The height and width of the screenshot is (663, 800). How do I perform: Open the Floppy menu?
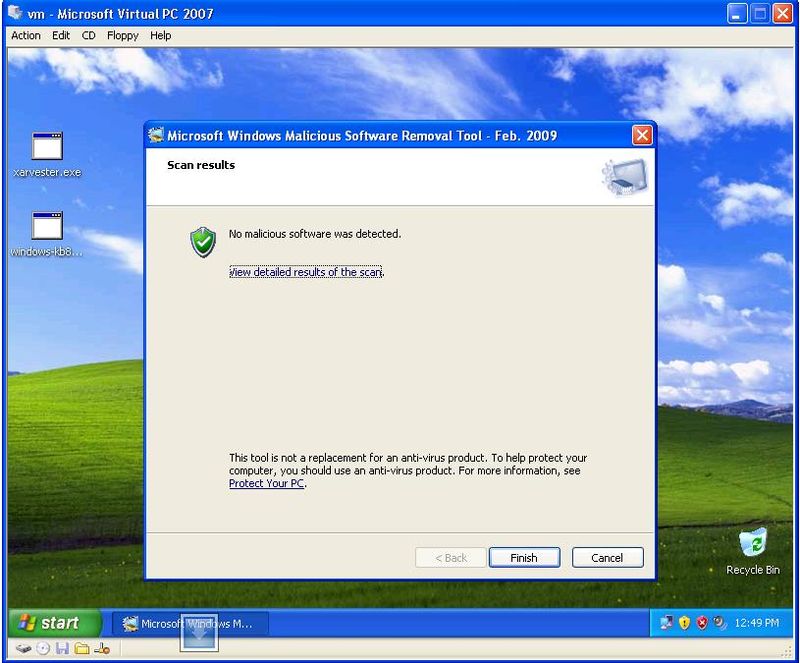coord(123,35)
